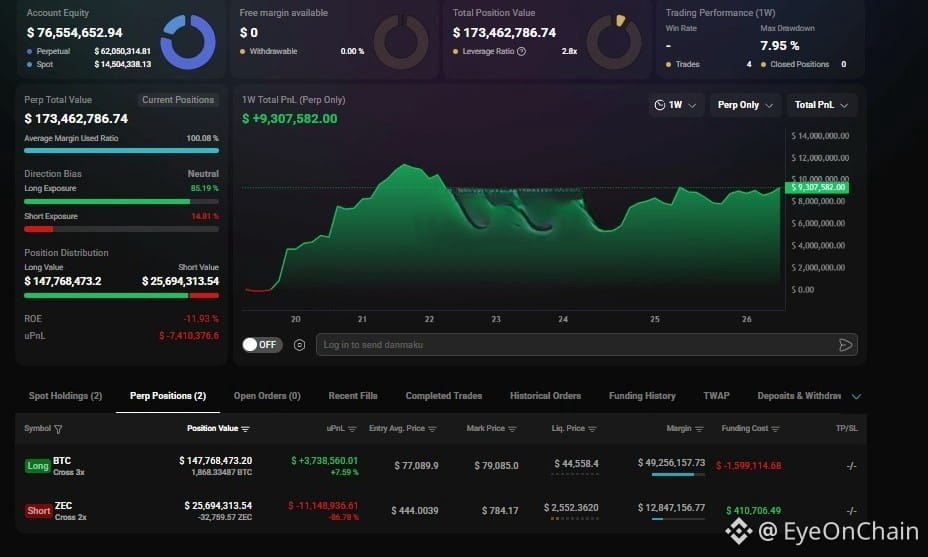The image size is (928, 557).
Task: Click the ZEC margin usage bar
Action: [x=678, y=519]
